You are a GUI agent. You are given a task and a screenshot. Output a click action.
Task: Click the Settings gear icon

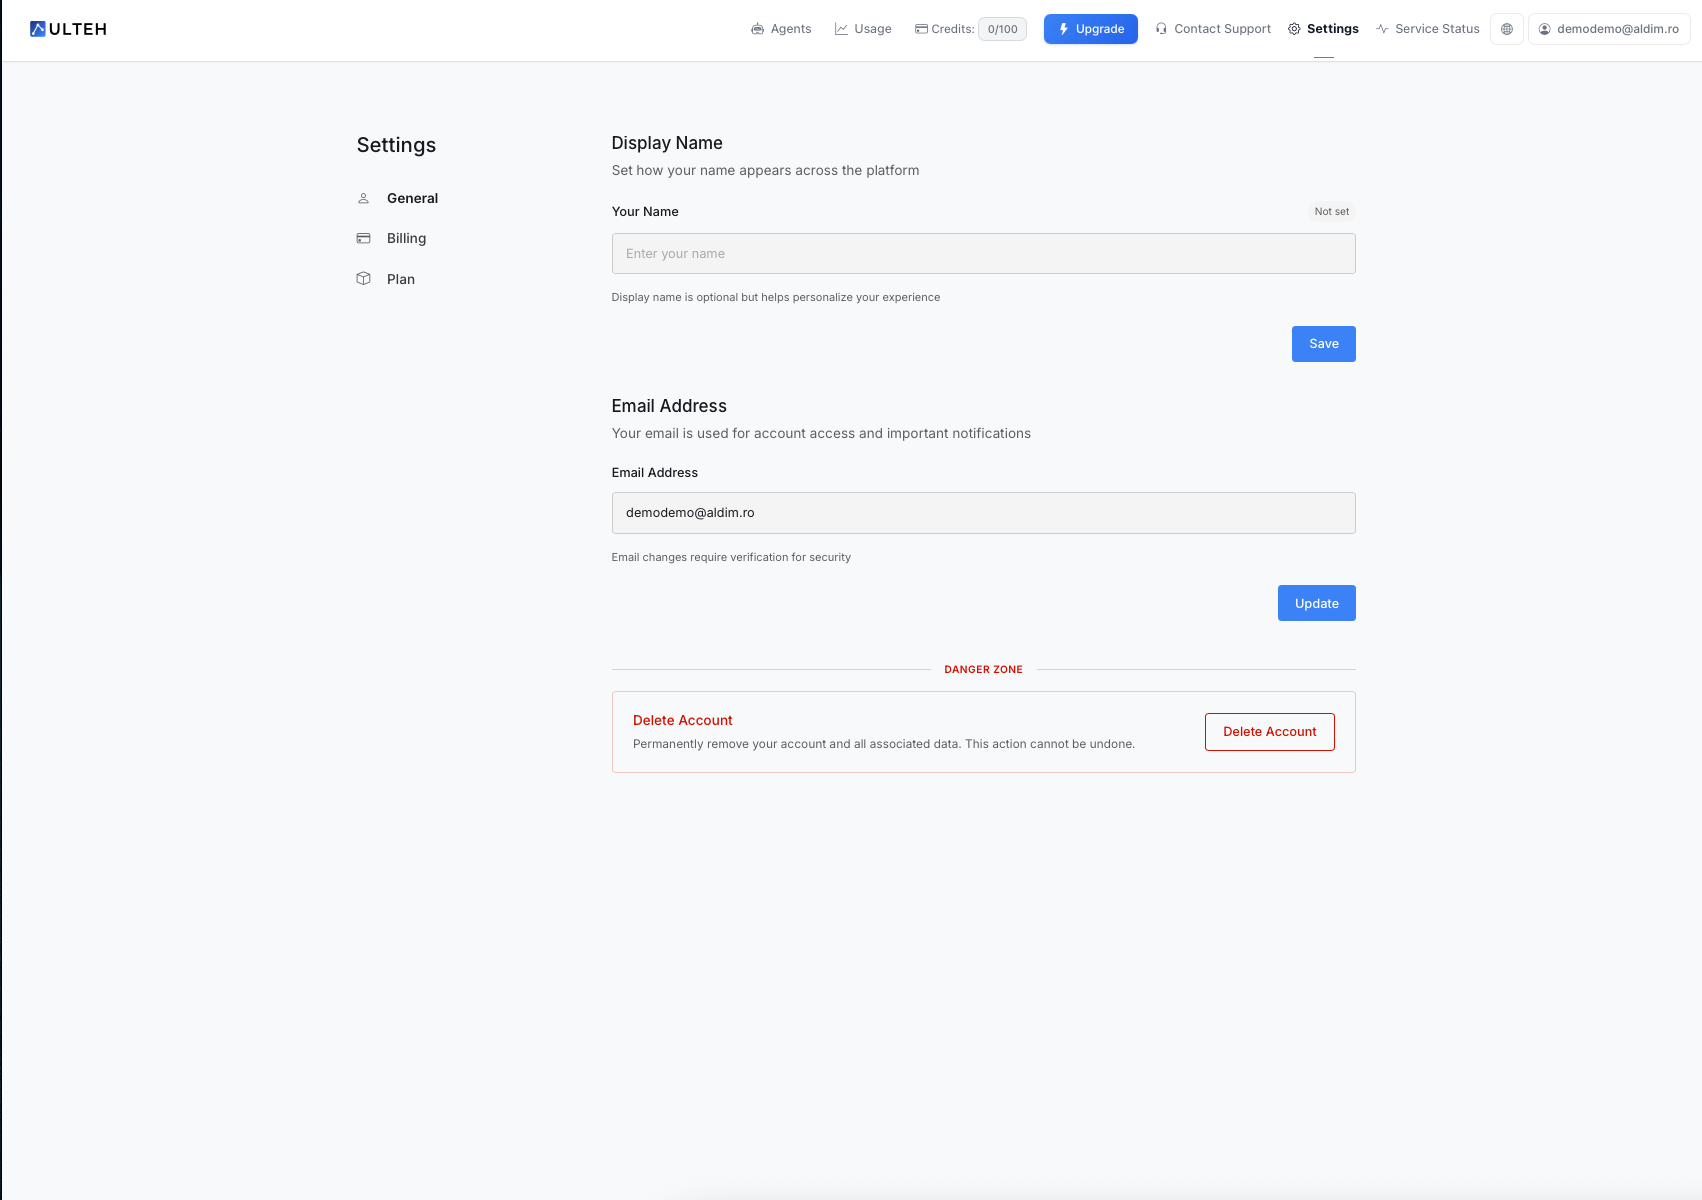click(1295, 29)
